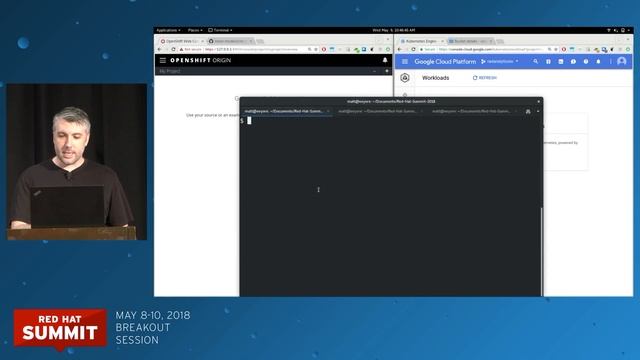Click the terminal new tab icon
This screenshot has width=640, height=360.
[x=528, y=111]
